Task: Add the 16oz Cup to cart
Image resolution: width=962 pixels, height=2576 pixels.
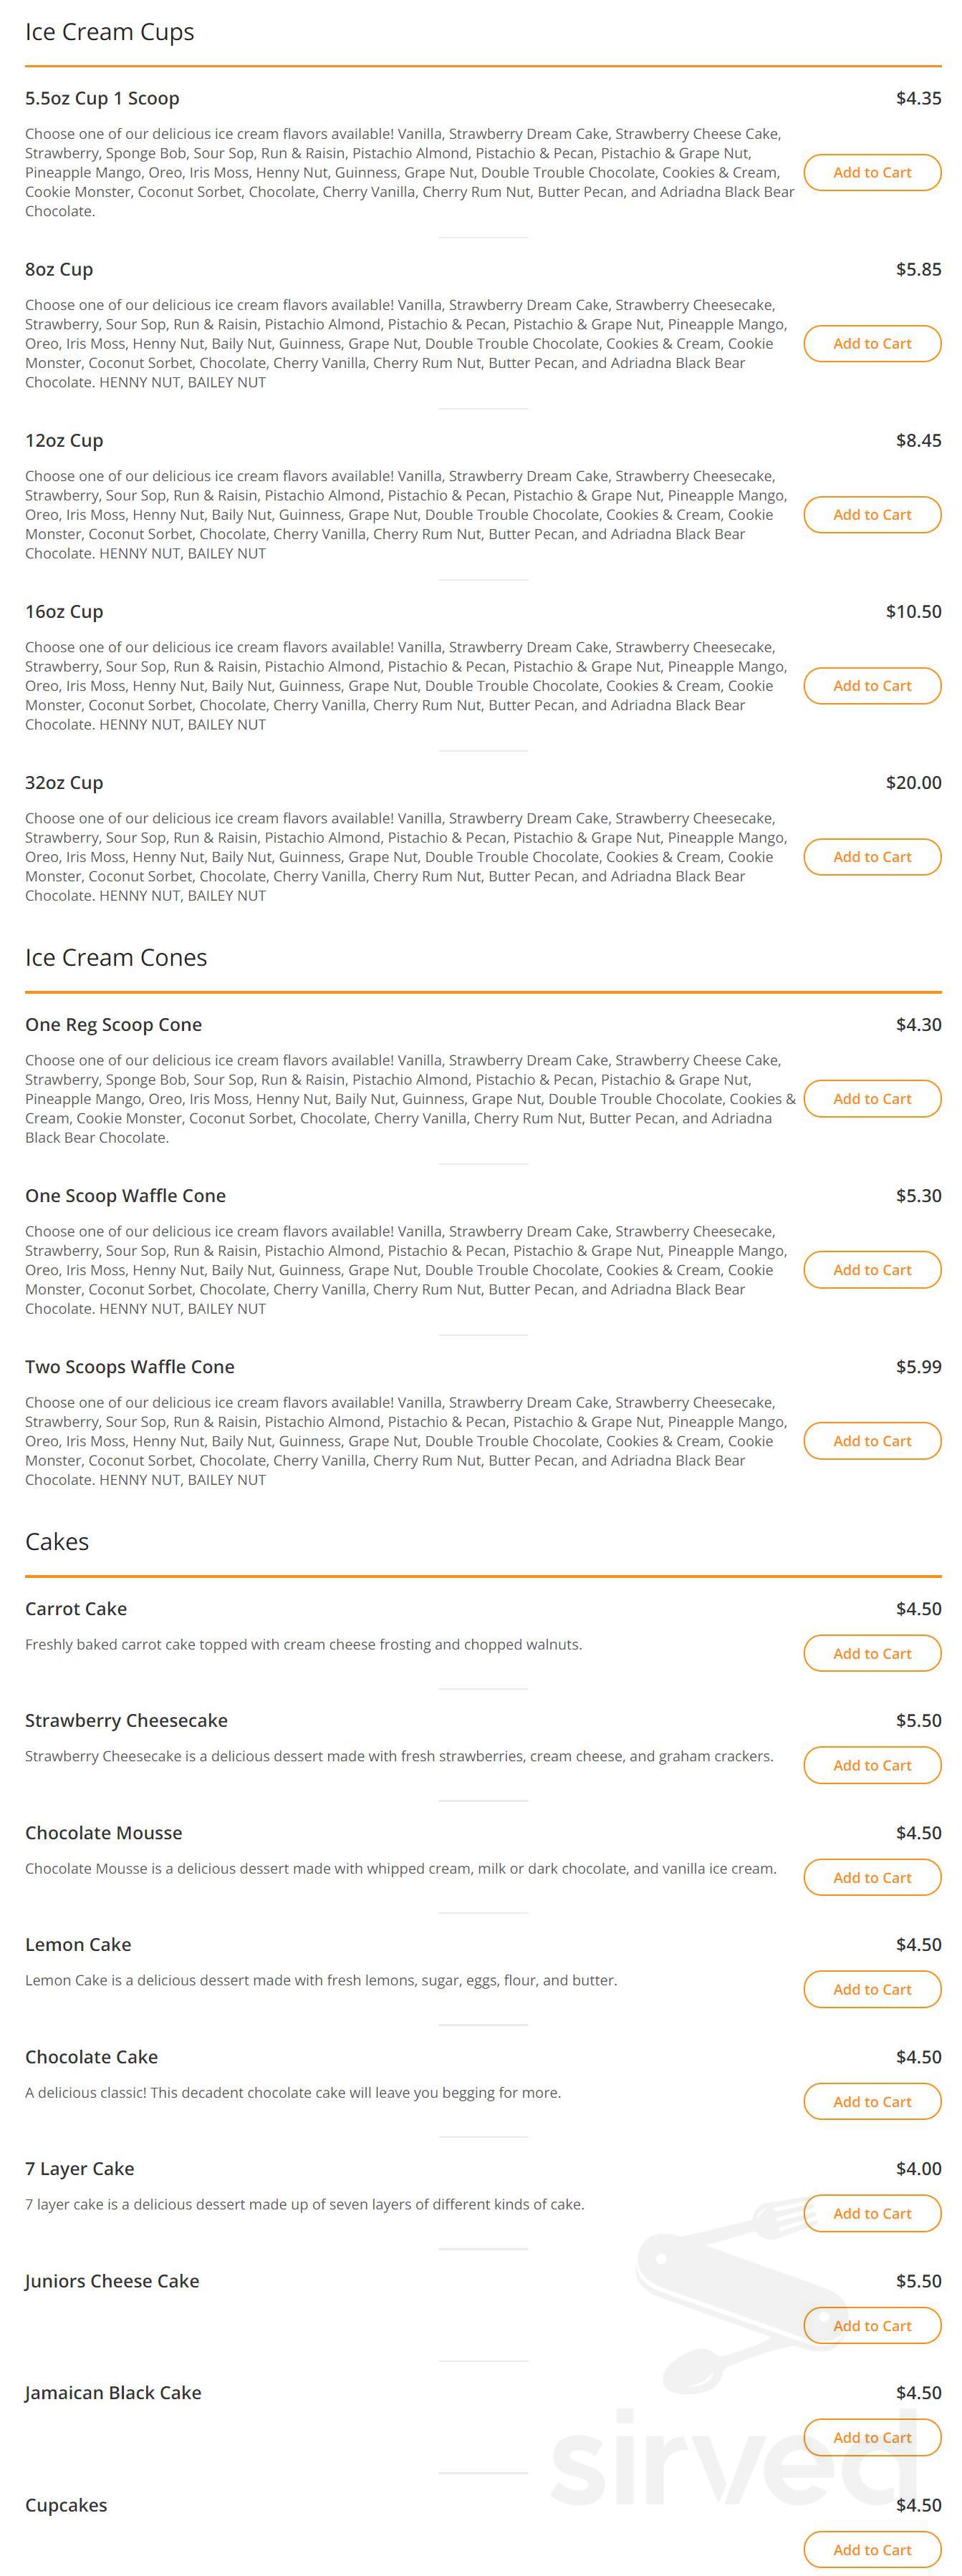Action: click(x=871, y=686)
